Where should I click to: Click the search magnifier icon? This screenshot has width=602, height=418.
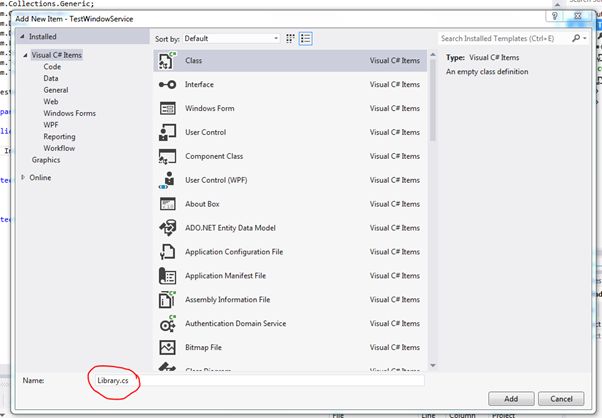(x=576, y=38)
